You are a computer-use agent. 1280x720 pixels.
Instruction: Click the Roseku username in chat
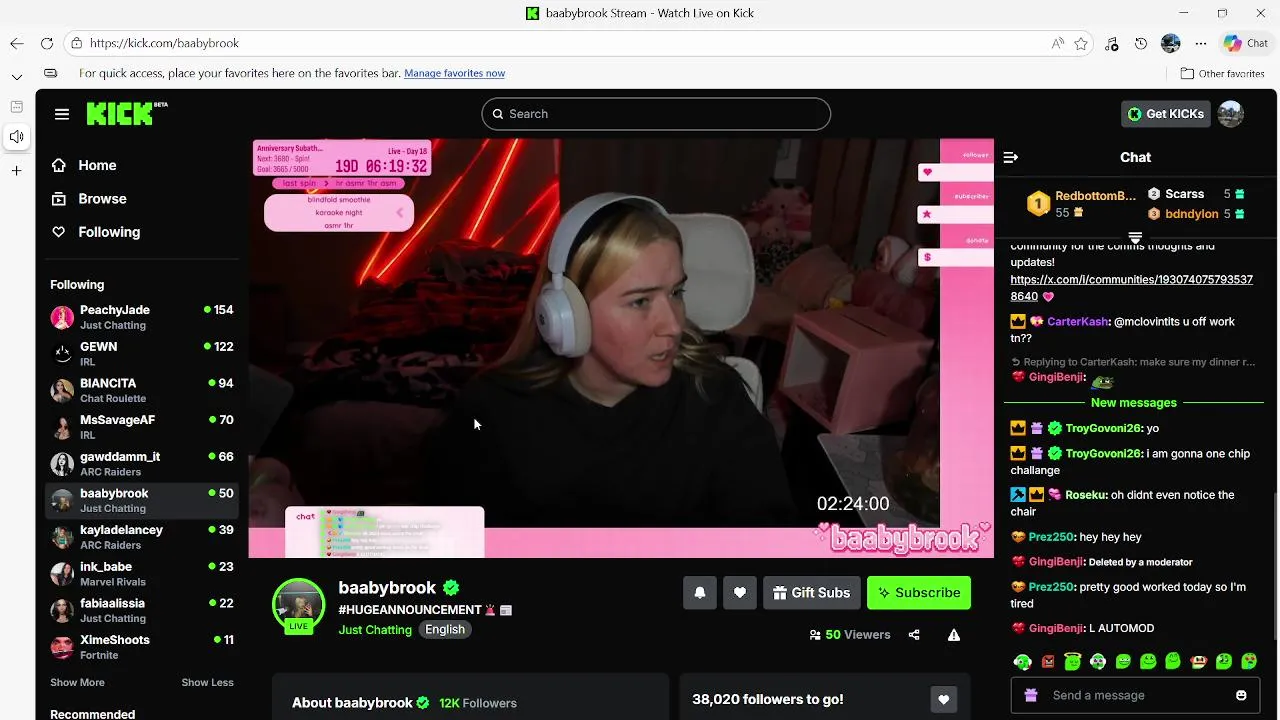pyautogui.click(x=1086, y=495)
